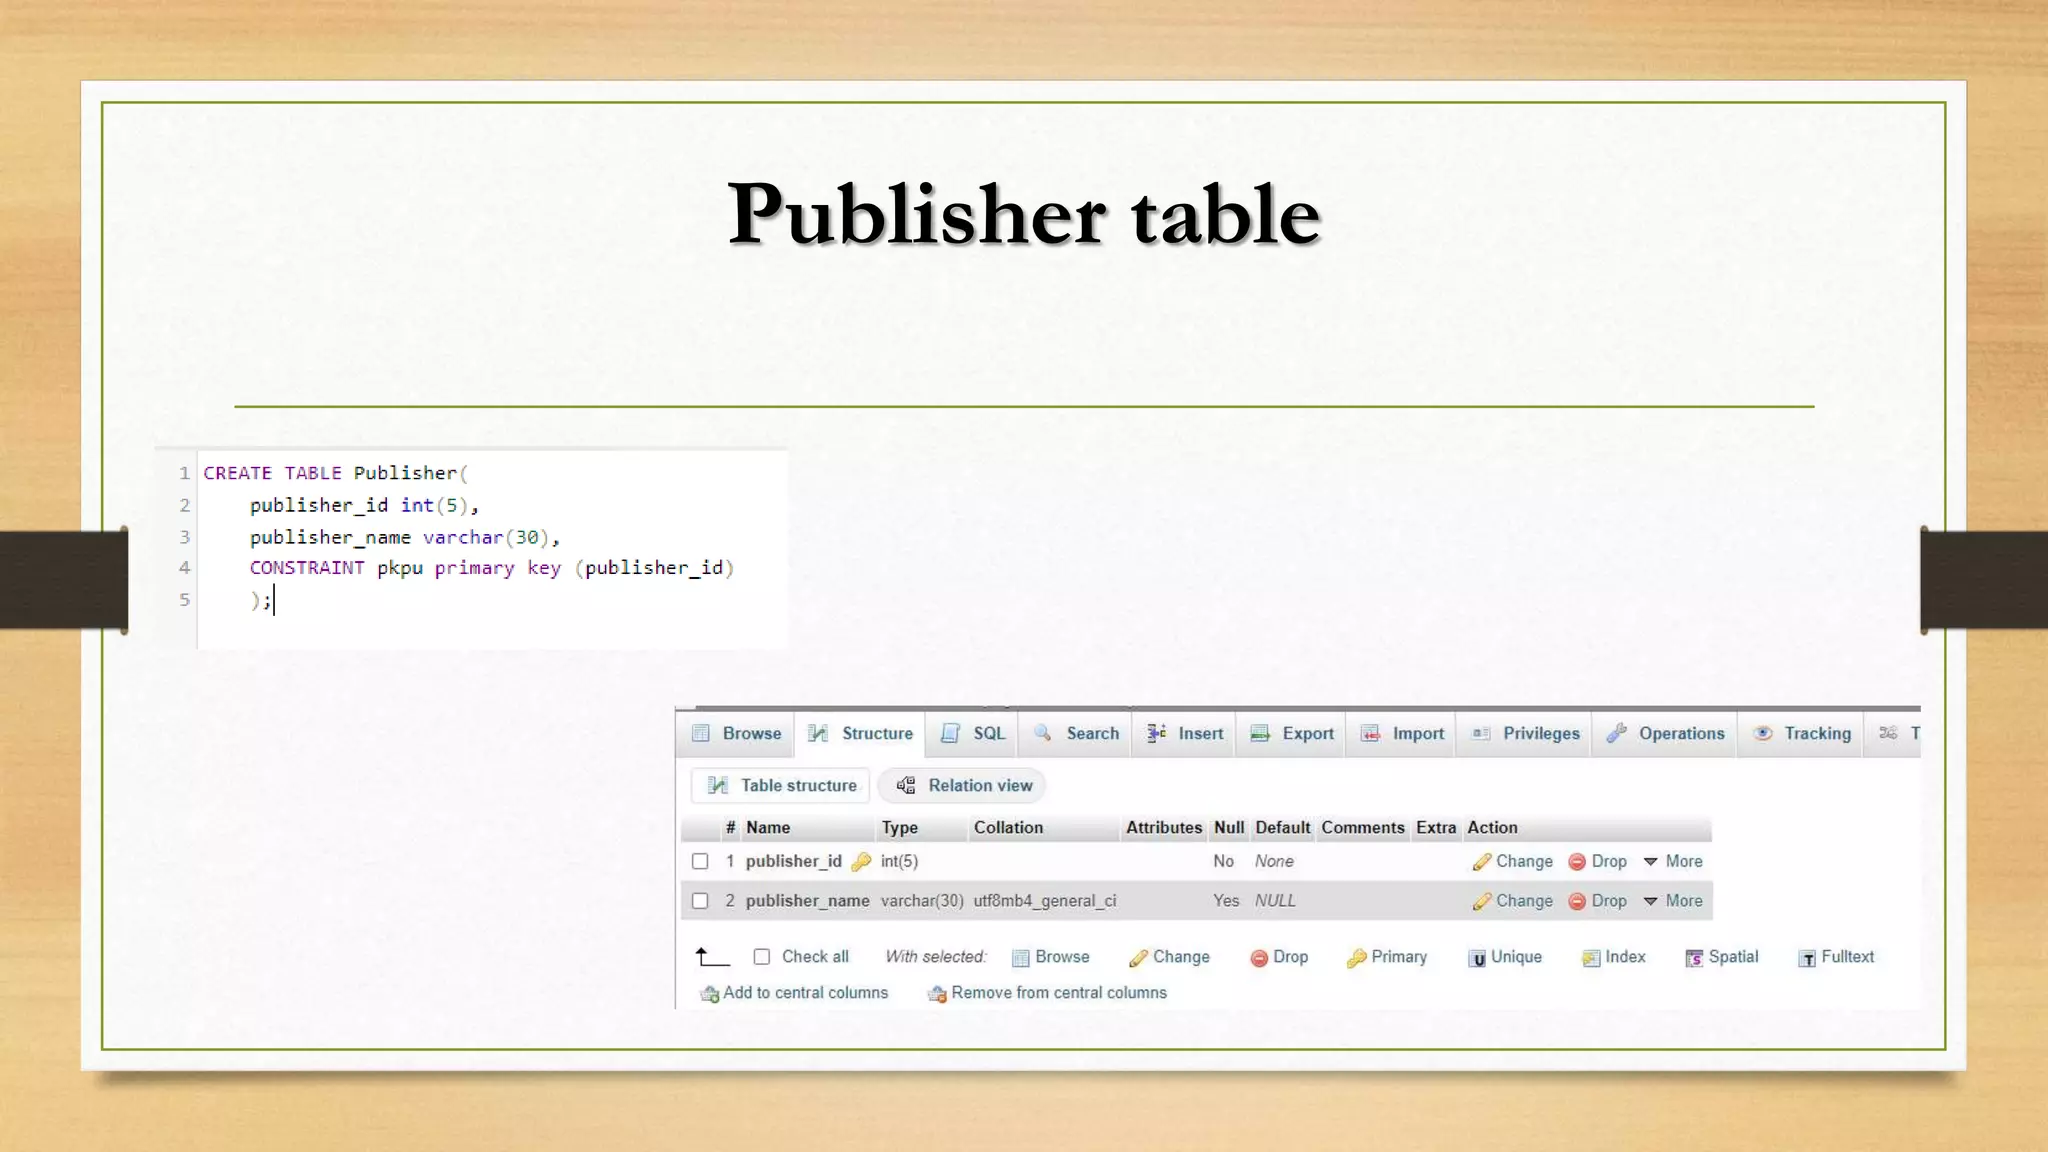Open the SQL tab
Viewport: 2048px width, 1152px height.
tap(973, 733)
